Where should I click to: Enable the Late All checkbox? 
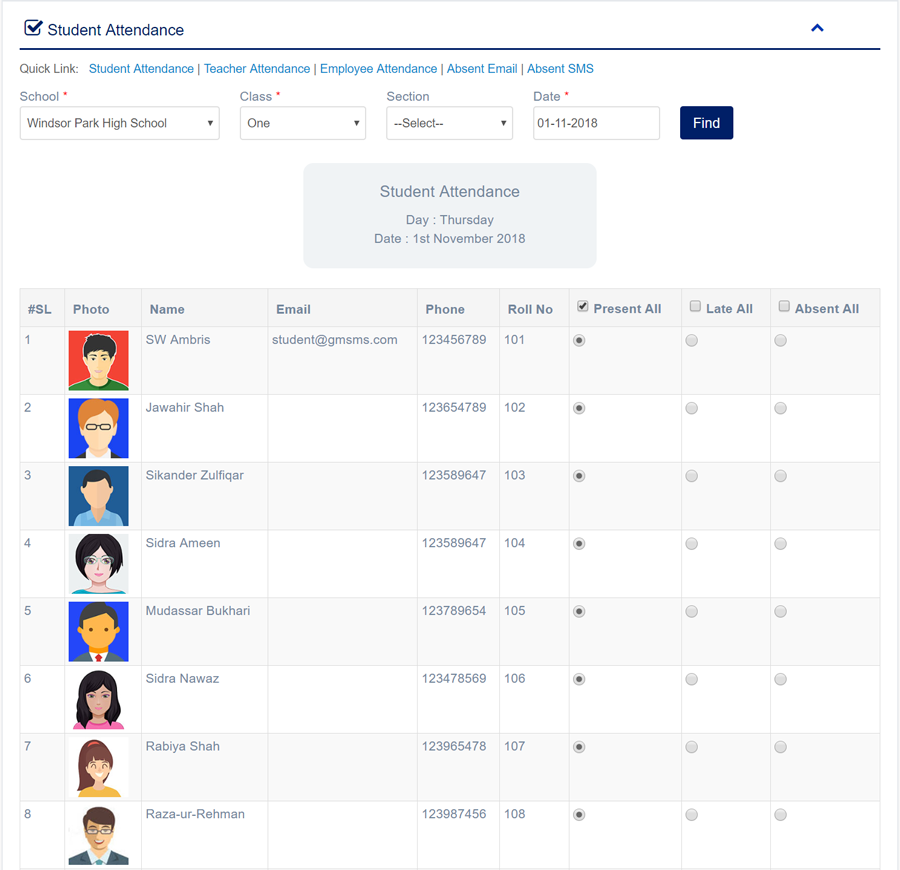click(696, 307)
